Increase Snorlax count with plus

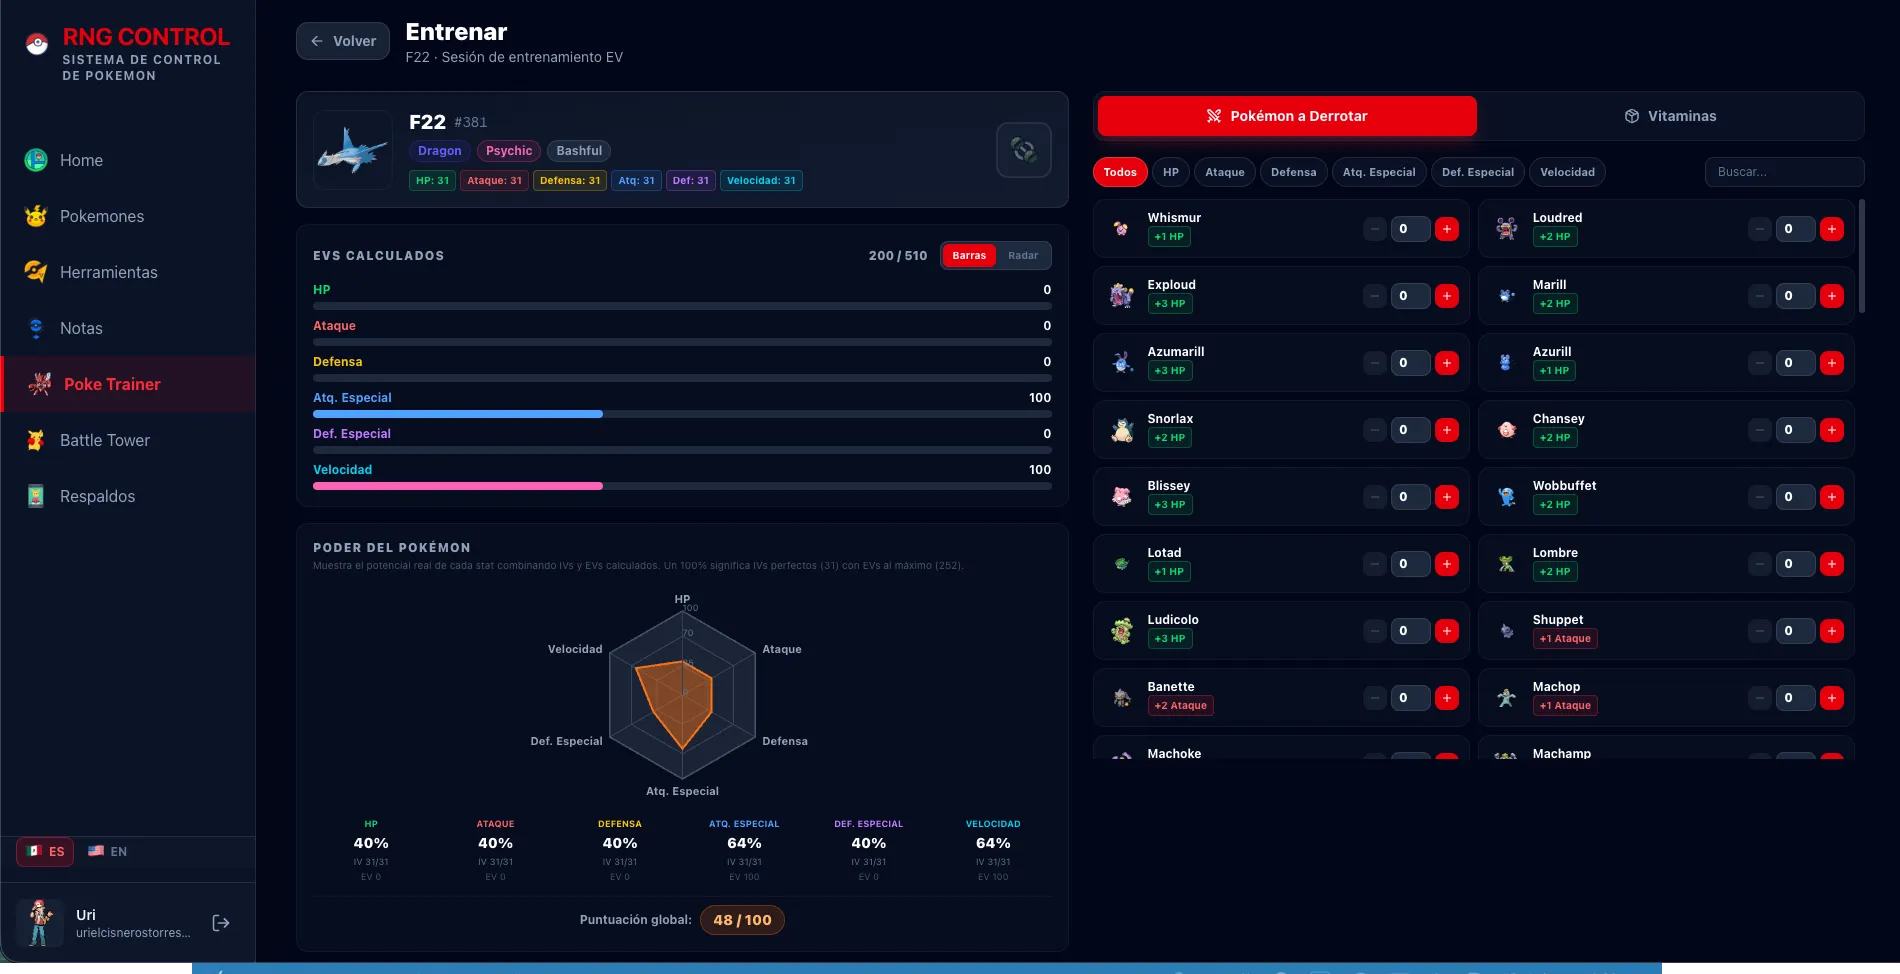point(1446,430)
